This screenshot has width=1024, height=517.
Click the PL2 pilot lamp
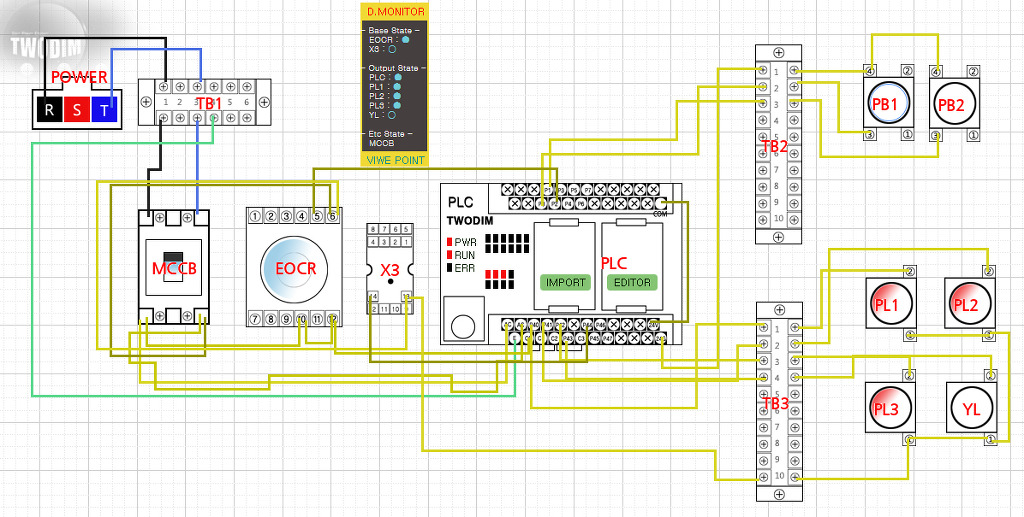click(x=968, y=304)
